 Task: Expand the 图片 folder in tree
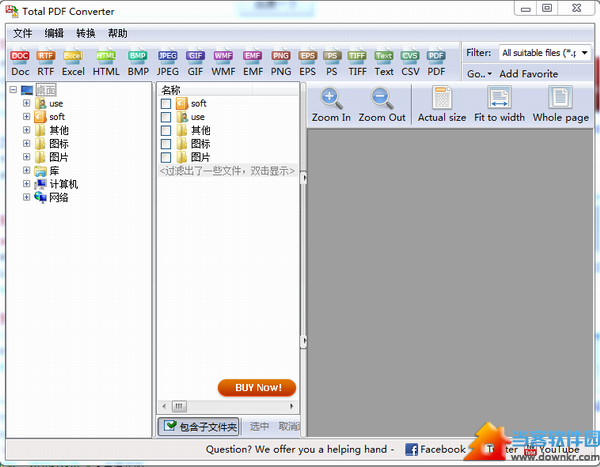click(26, 157)
